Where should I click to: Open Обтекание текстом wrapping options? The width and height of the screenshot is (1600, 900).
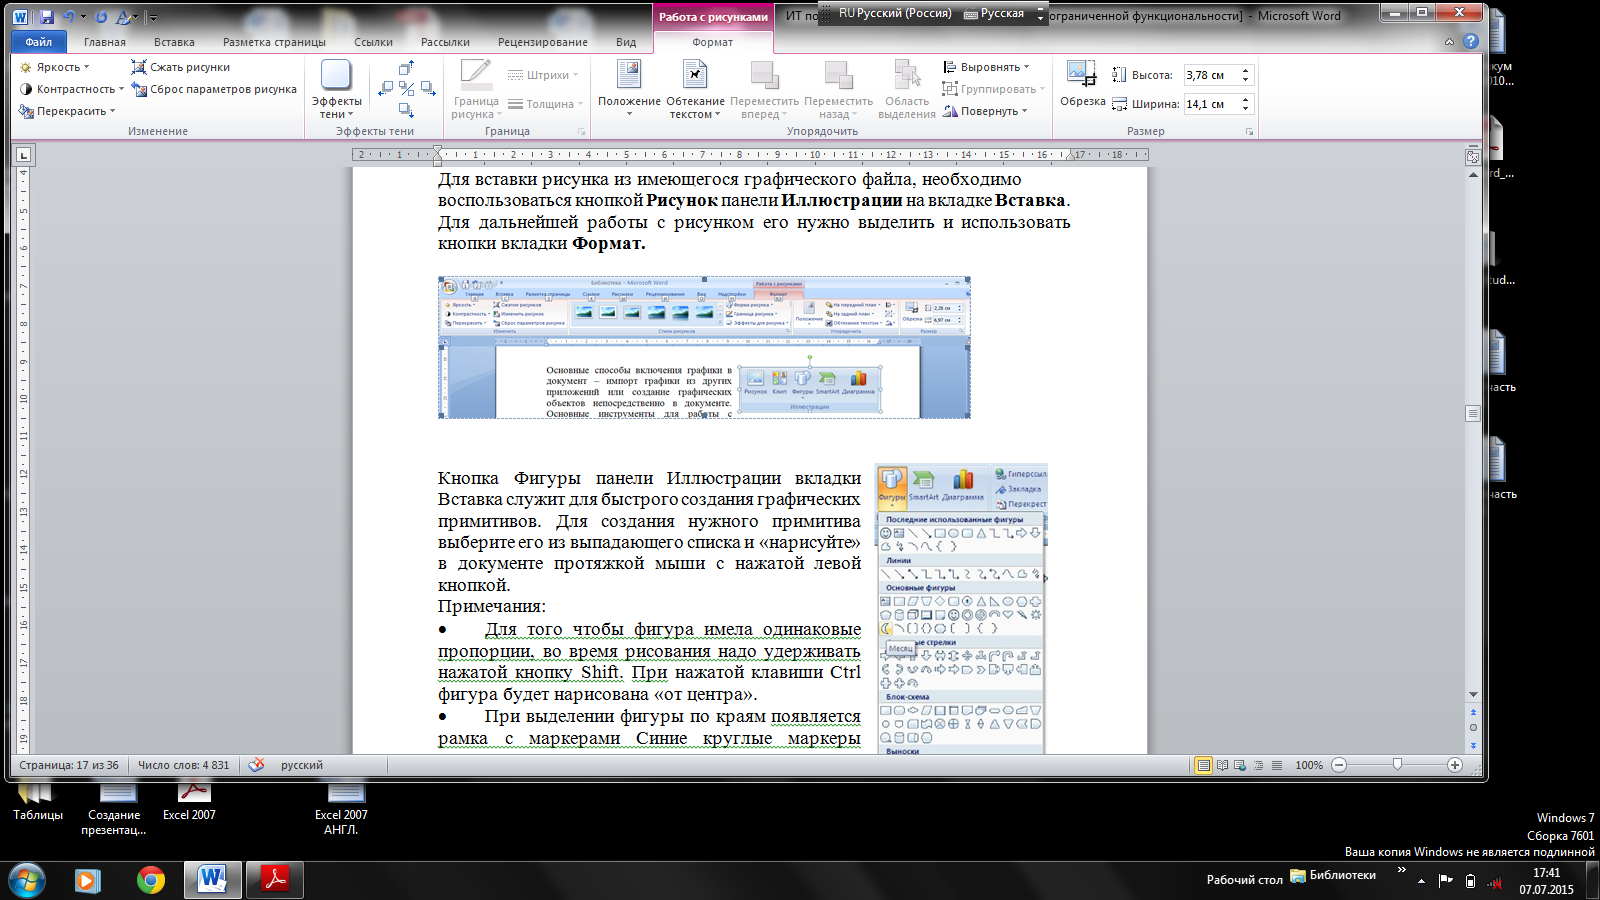(695, 89)
